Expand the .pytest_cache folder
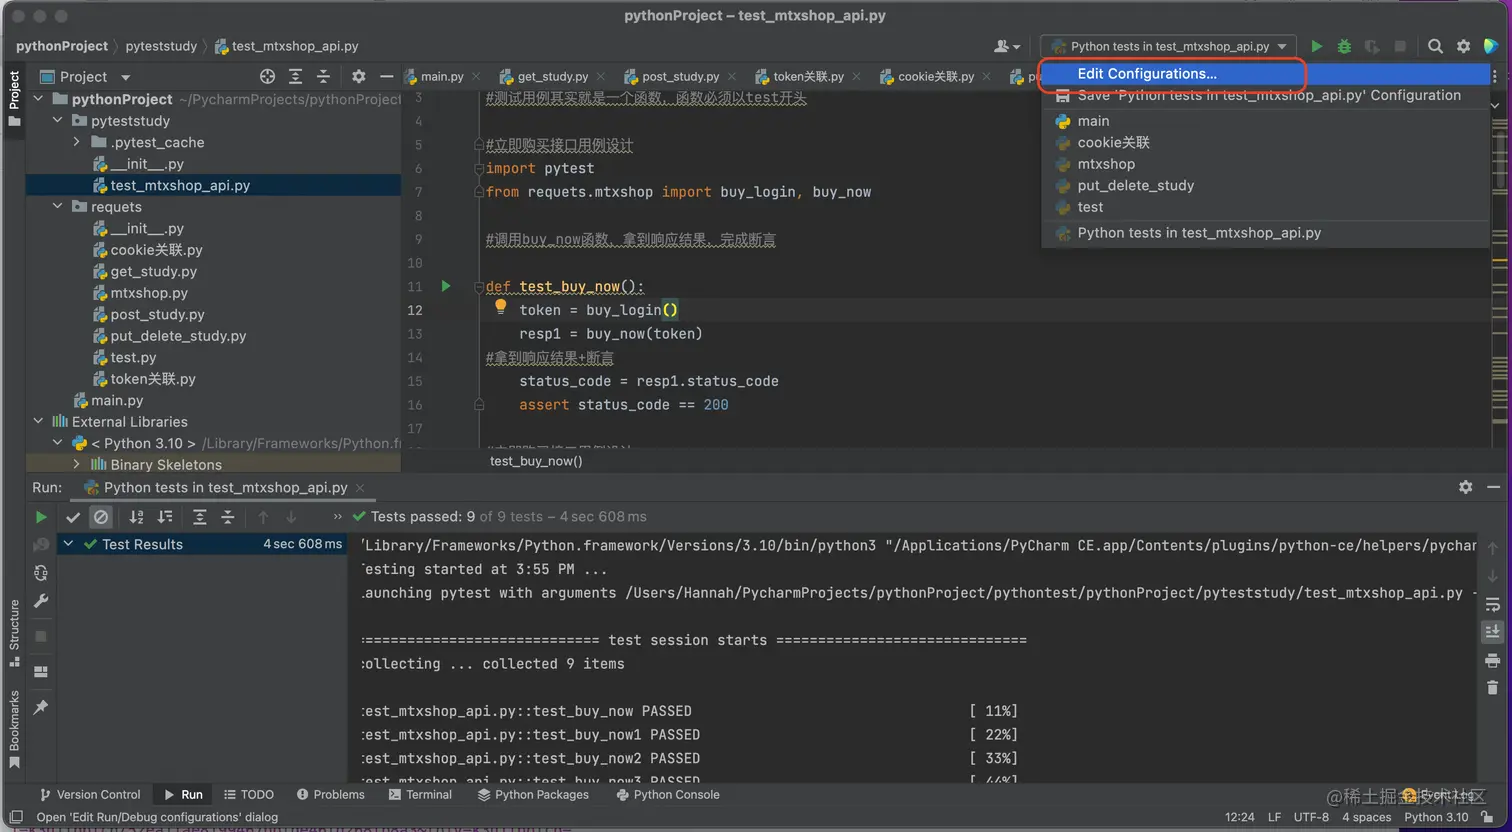Screen dimensions: 1512x832 click(77, 142)
